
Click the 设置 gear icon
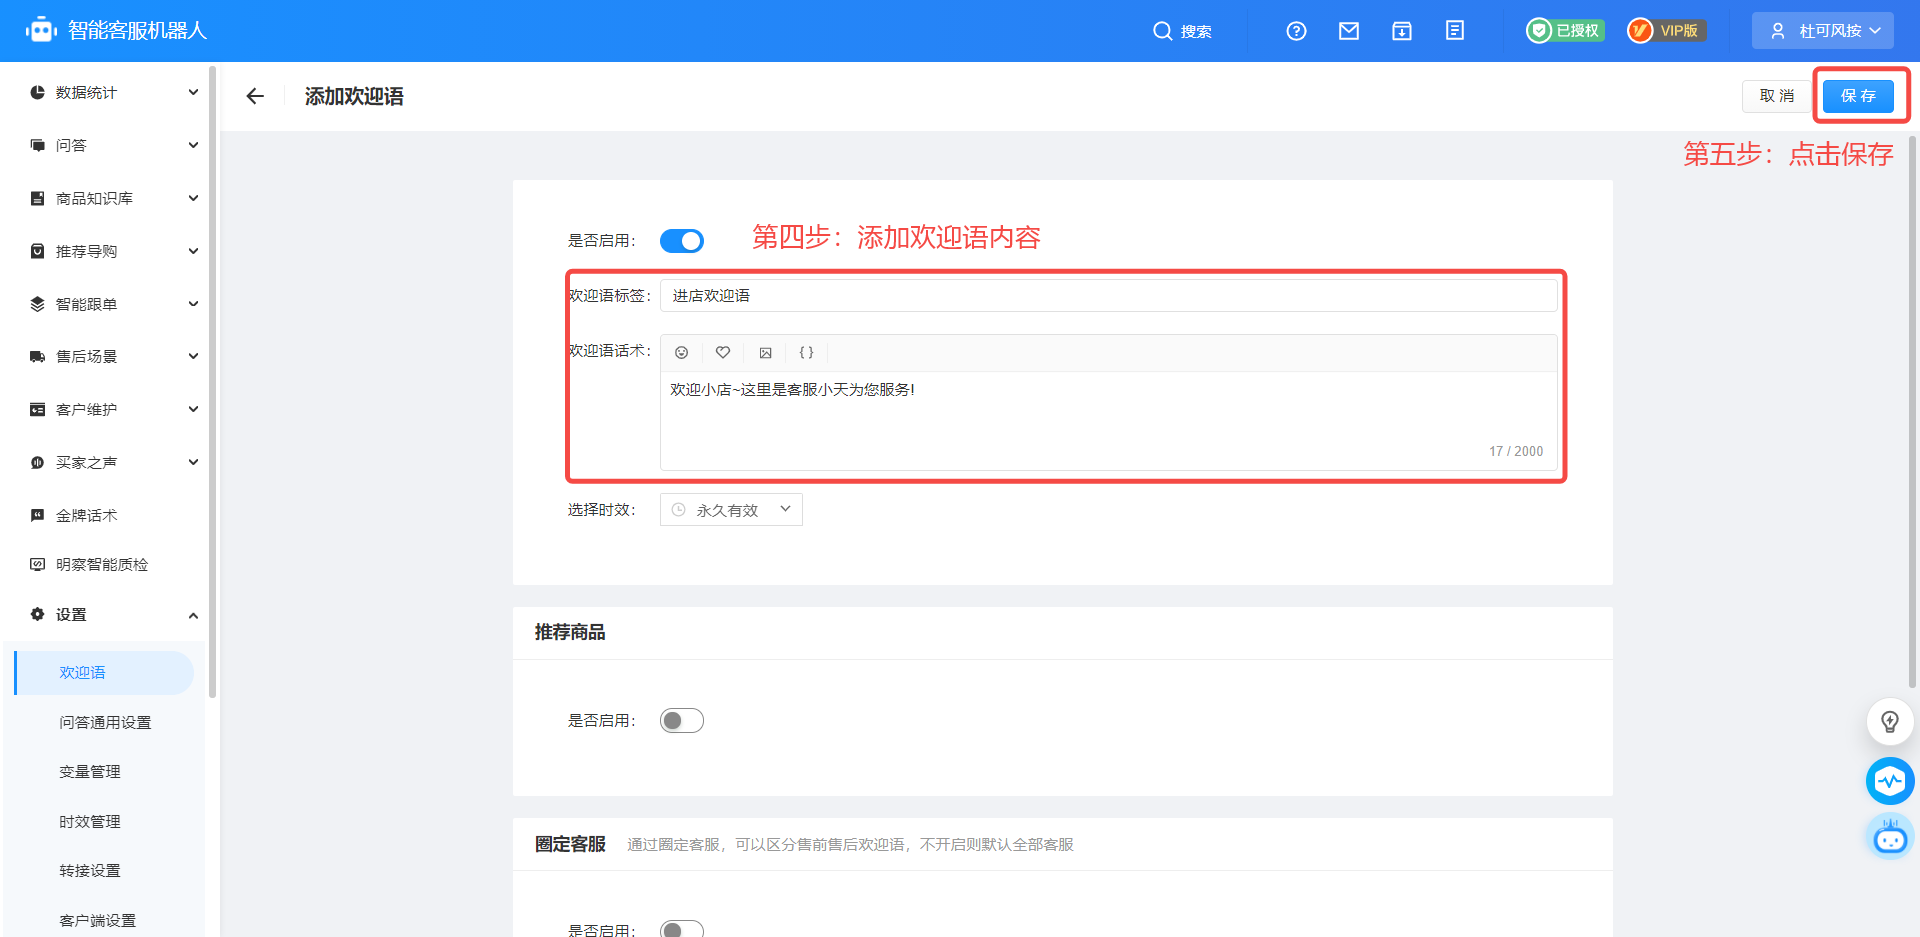pos(38,614)
